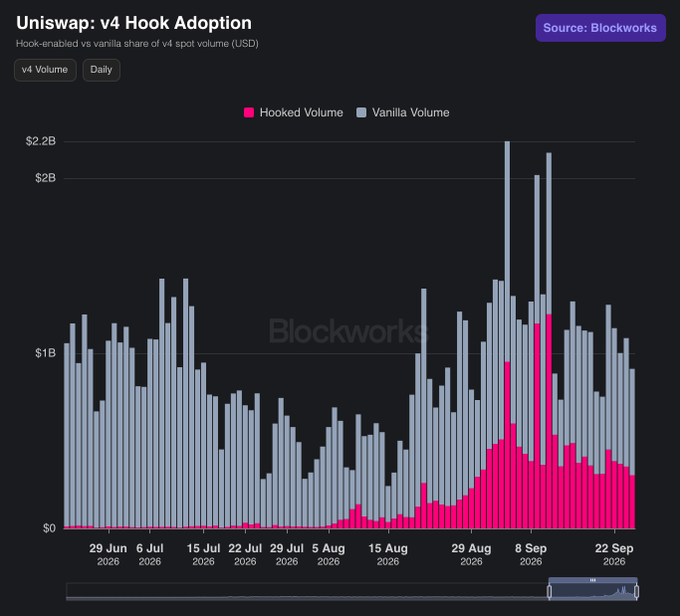The width and height of the screenshot is (680, 616).
Task: Click the Hook-enabled vs vanilla subtitle text
Action: pos(137,44)
